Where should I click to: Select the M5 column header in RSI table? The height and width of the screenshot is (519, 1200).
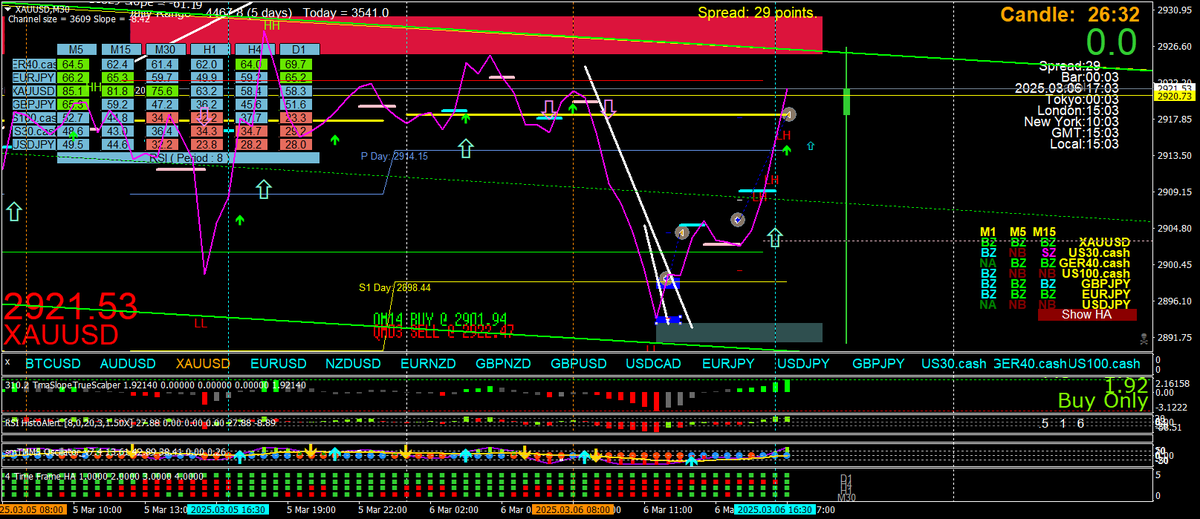[x=75, y=49]
